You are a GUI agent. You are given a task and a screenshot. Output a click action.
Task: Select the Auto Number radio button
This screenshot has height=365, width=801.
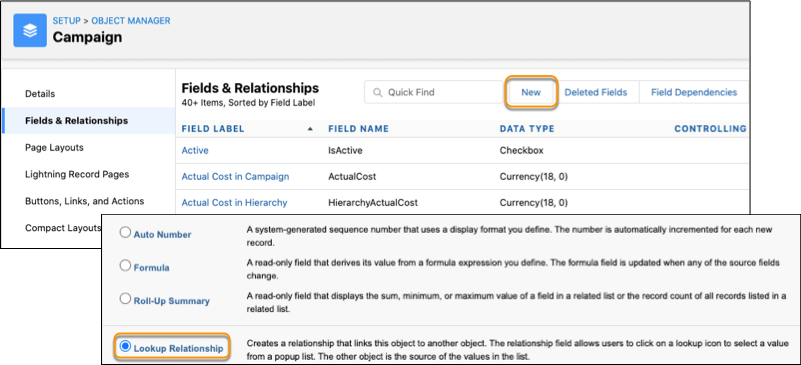[x=125, y=233]
